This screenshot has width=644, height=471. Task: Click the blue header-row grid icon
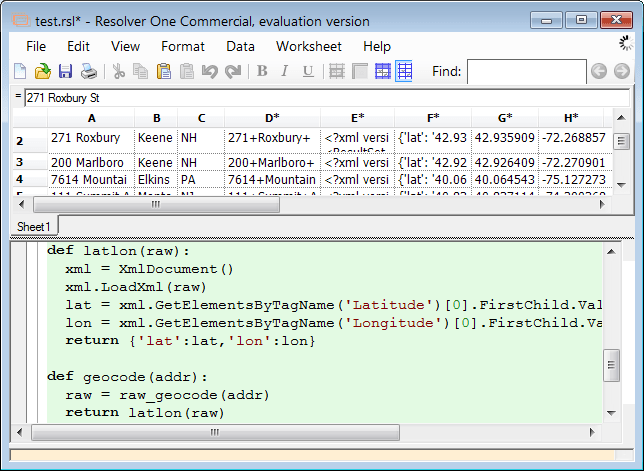coord(383,71)
